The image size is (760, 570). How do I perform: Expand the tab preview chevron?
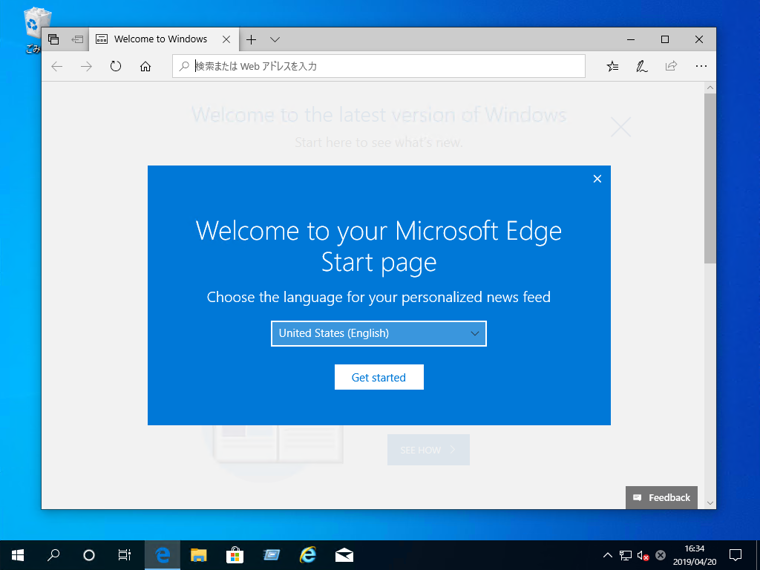pyautogui.click(x=275, y=40)
